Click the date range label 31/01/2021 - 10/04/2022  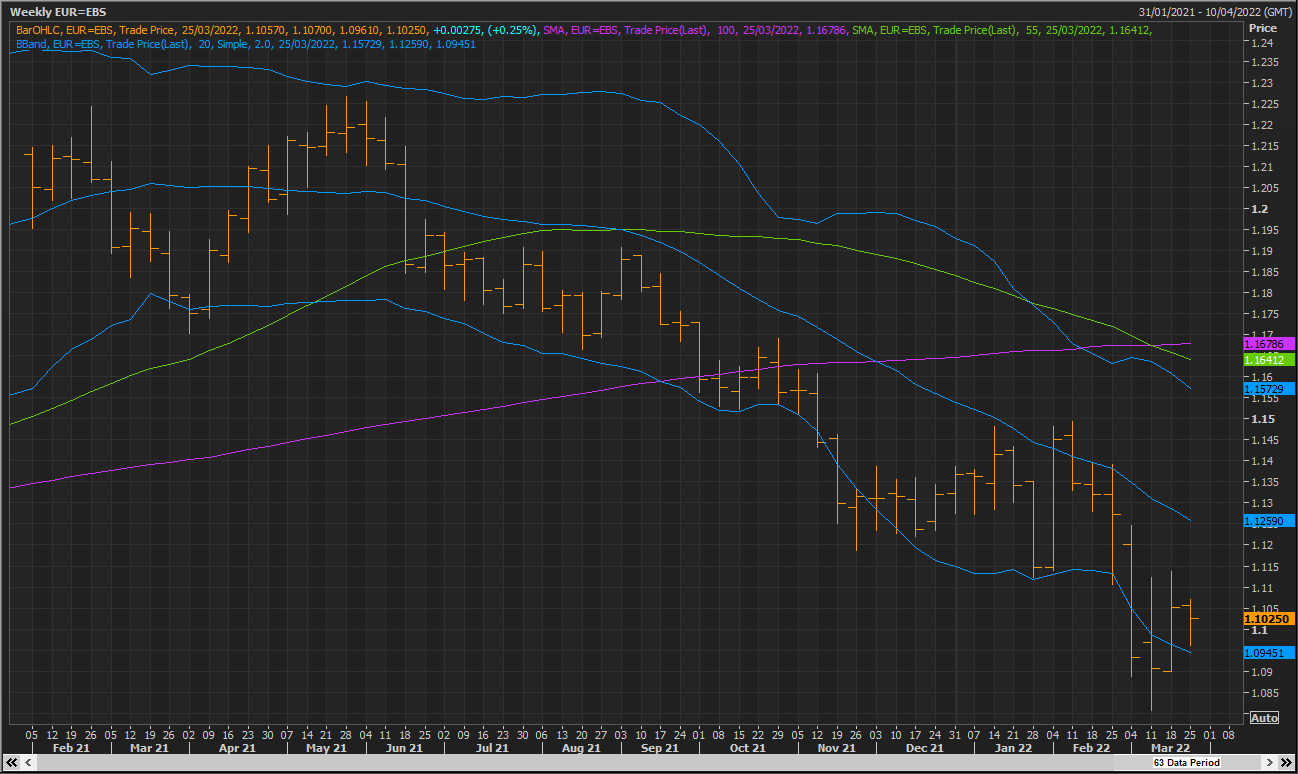pos(1215,12)
